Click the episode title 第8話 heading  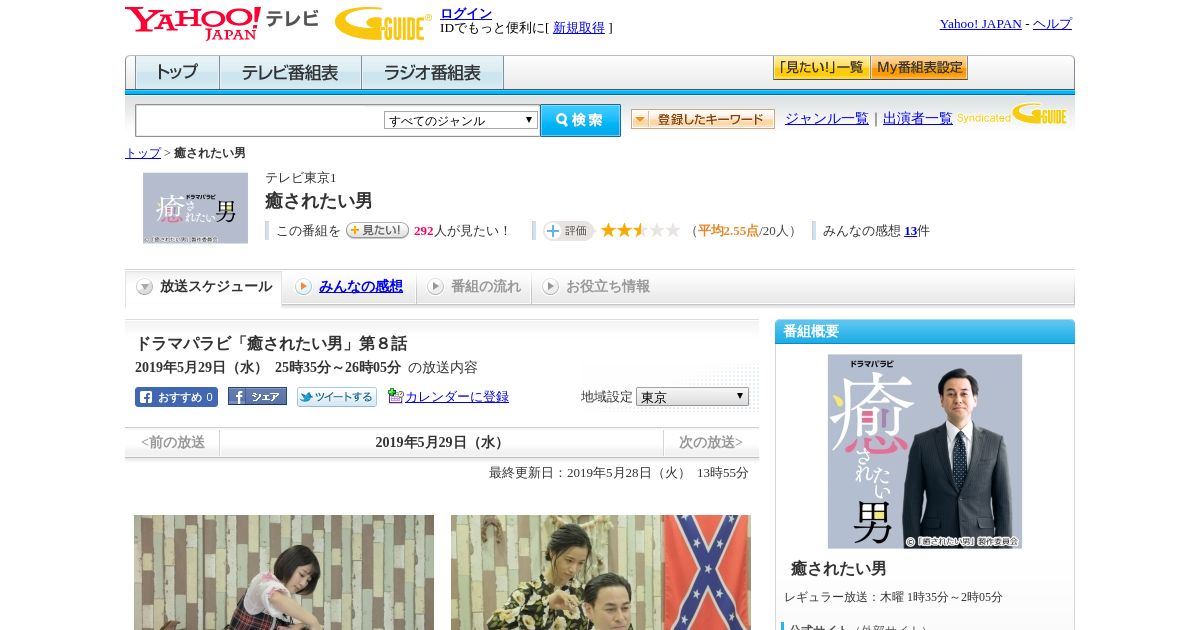[271, 343]
